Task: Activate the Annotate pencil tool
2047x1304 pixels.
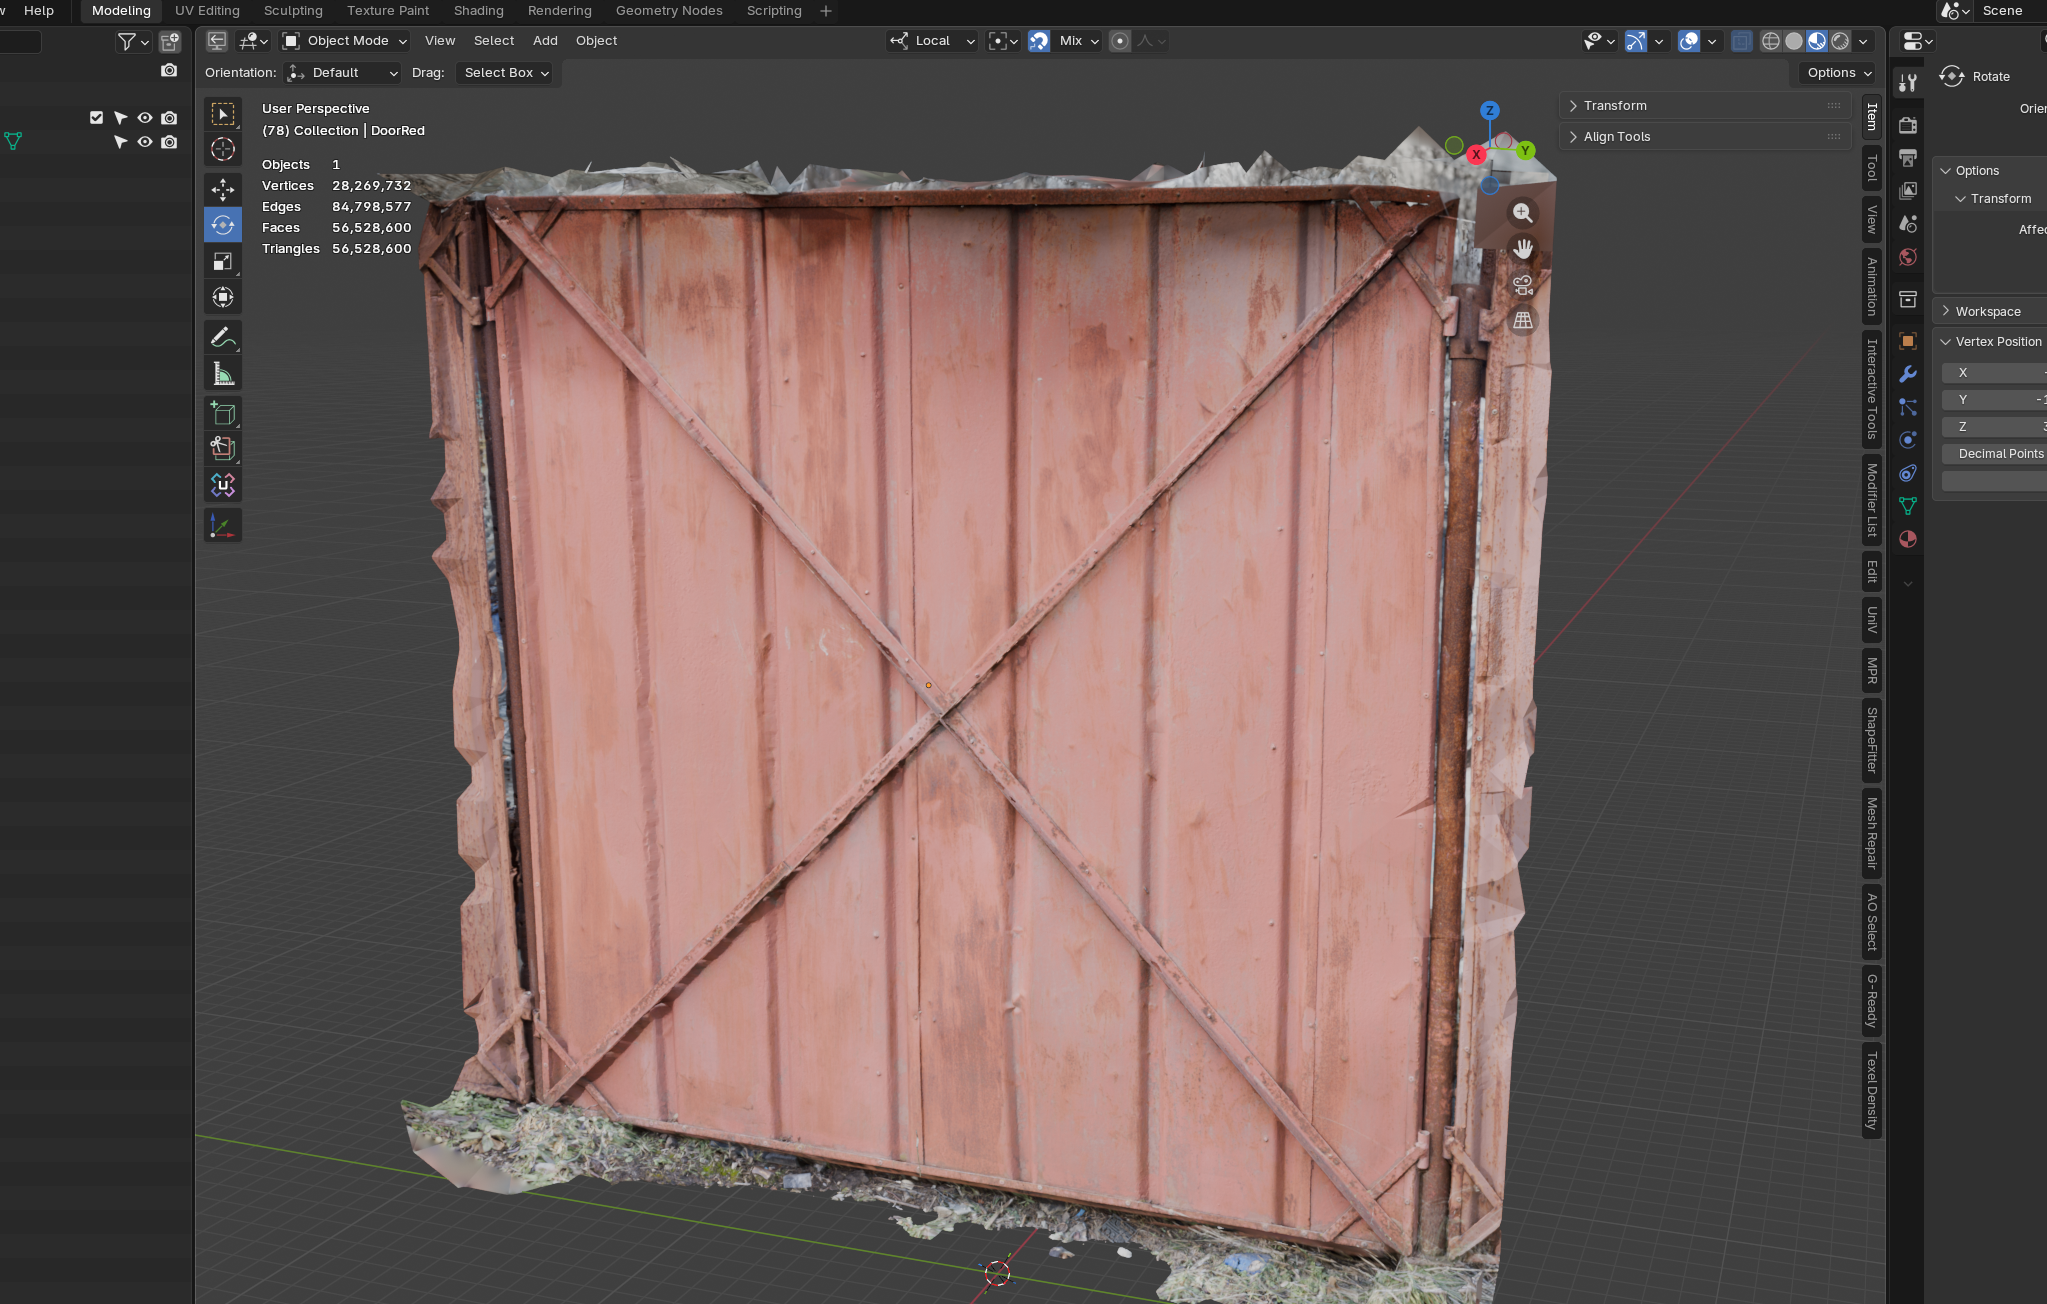Action: pos(222,337)
